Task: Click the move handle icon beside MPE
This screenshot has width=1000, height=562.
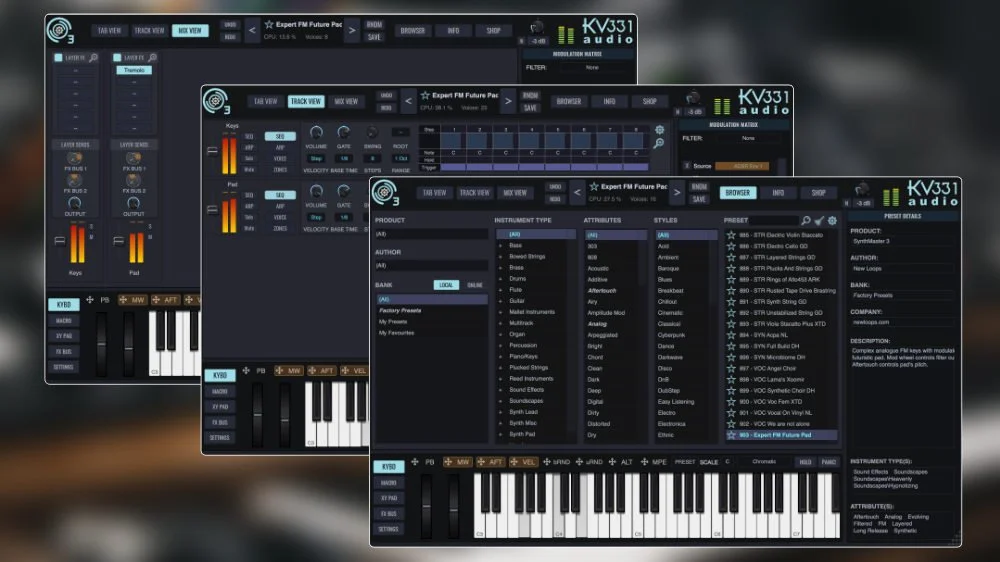Action: click(645, 462)
